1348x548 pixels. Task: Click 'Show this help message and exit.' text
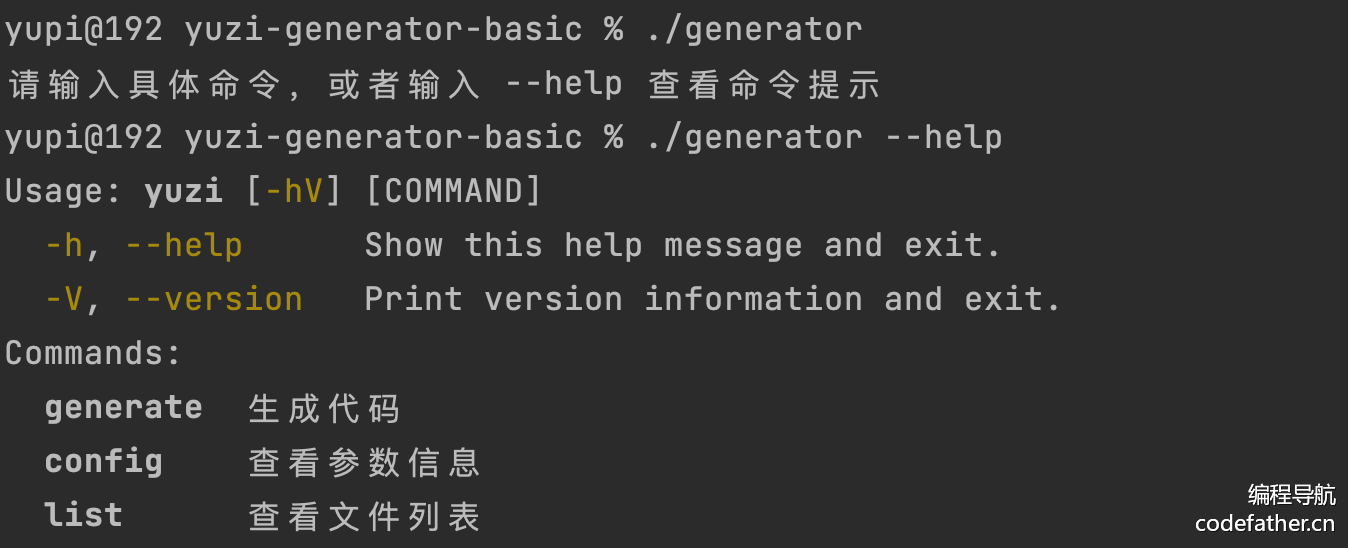click(682, 245)
